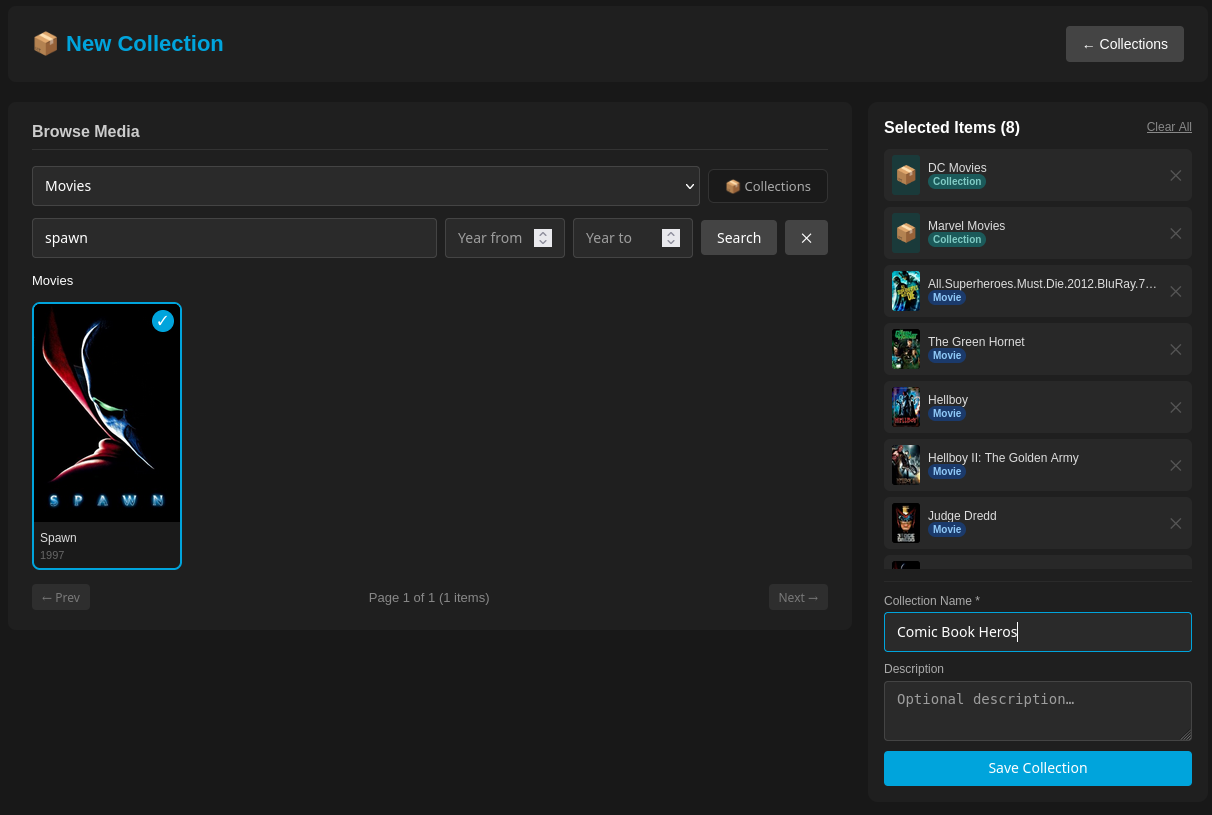The image size is (1212, 815).
Task: Deselect Spawn using its checkmark badge
Action: click(163, 321)
